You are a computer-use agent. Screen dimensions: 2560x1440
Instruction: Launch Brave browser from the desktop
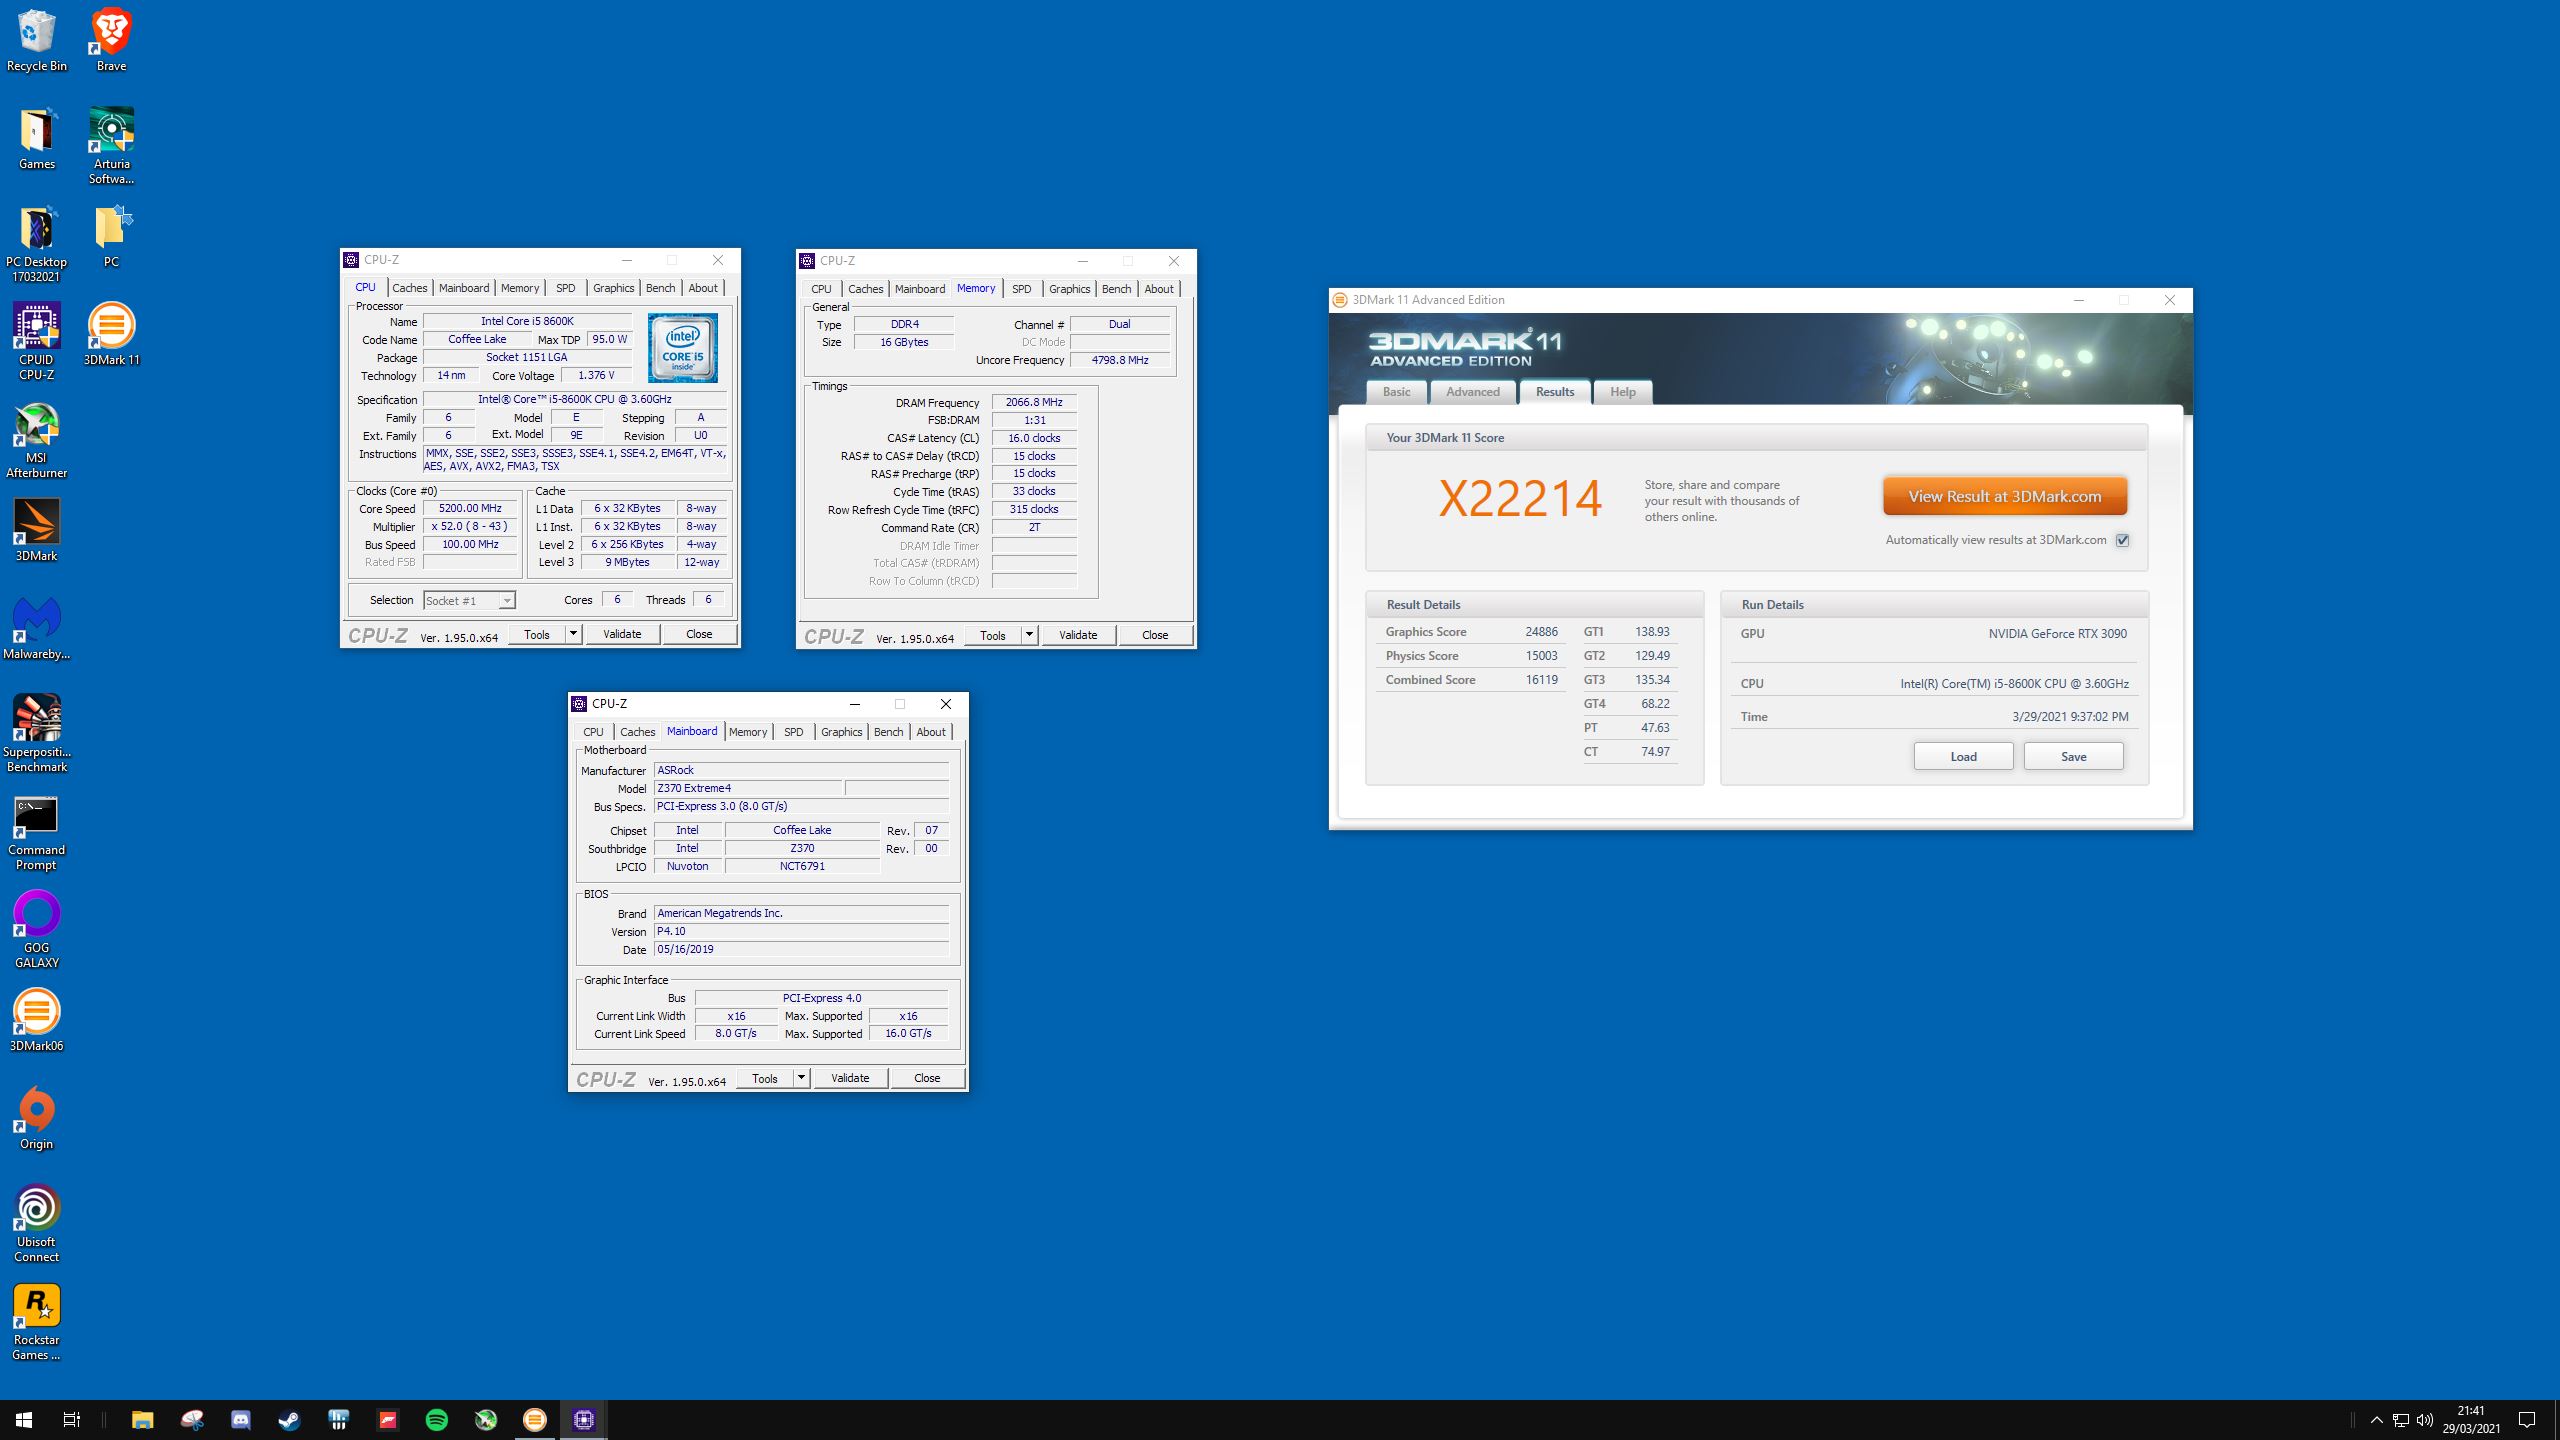click(x=111, y=41)
